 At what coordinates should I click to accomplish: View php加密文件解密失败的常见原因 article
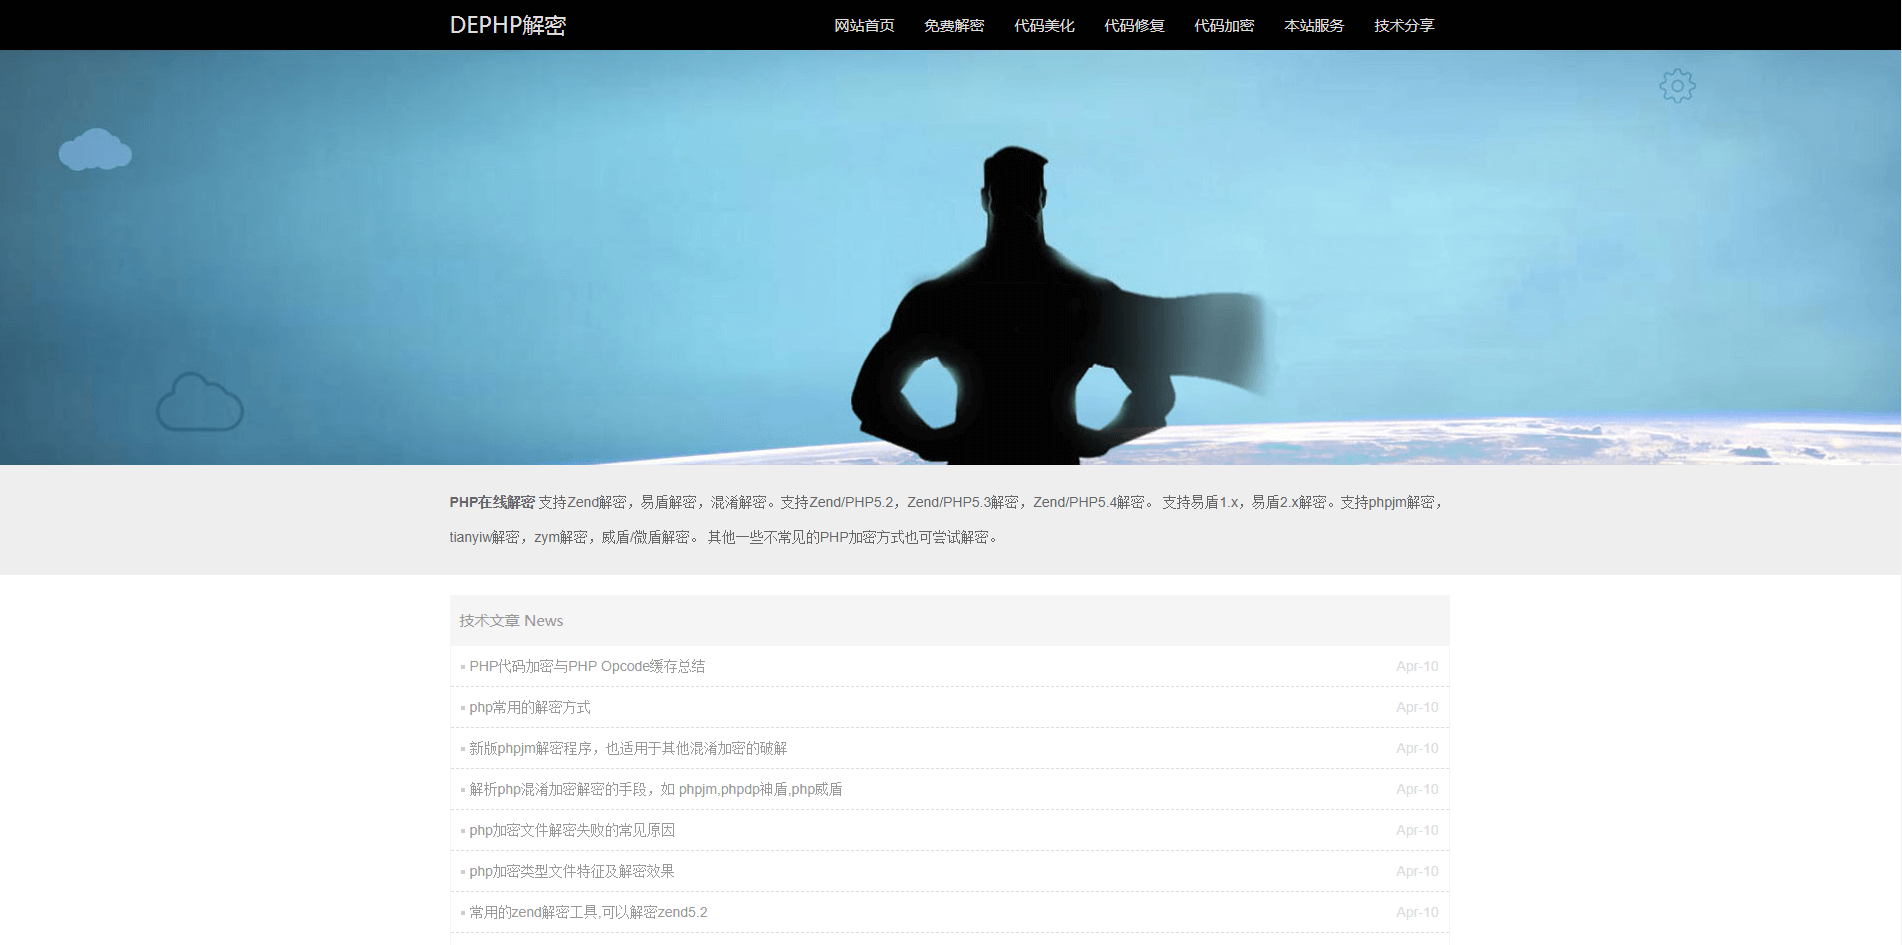tap(572, 830)
